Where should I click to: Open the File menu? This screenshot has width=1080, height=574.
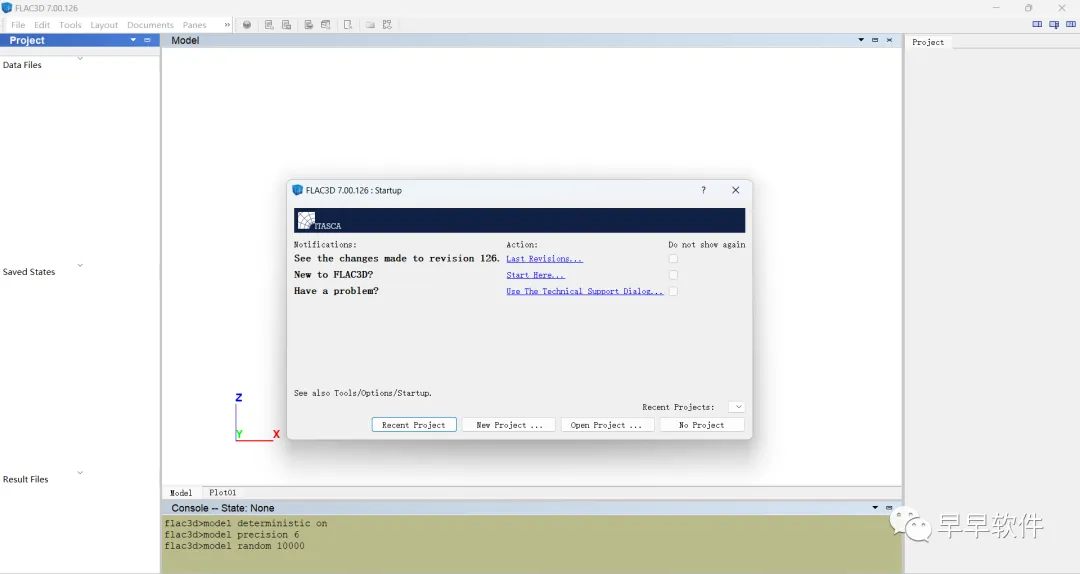pos(18,25)
